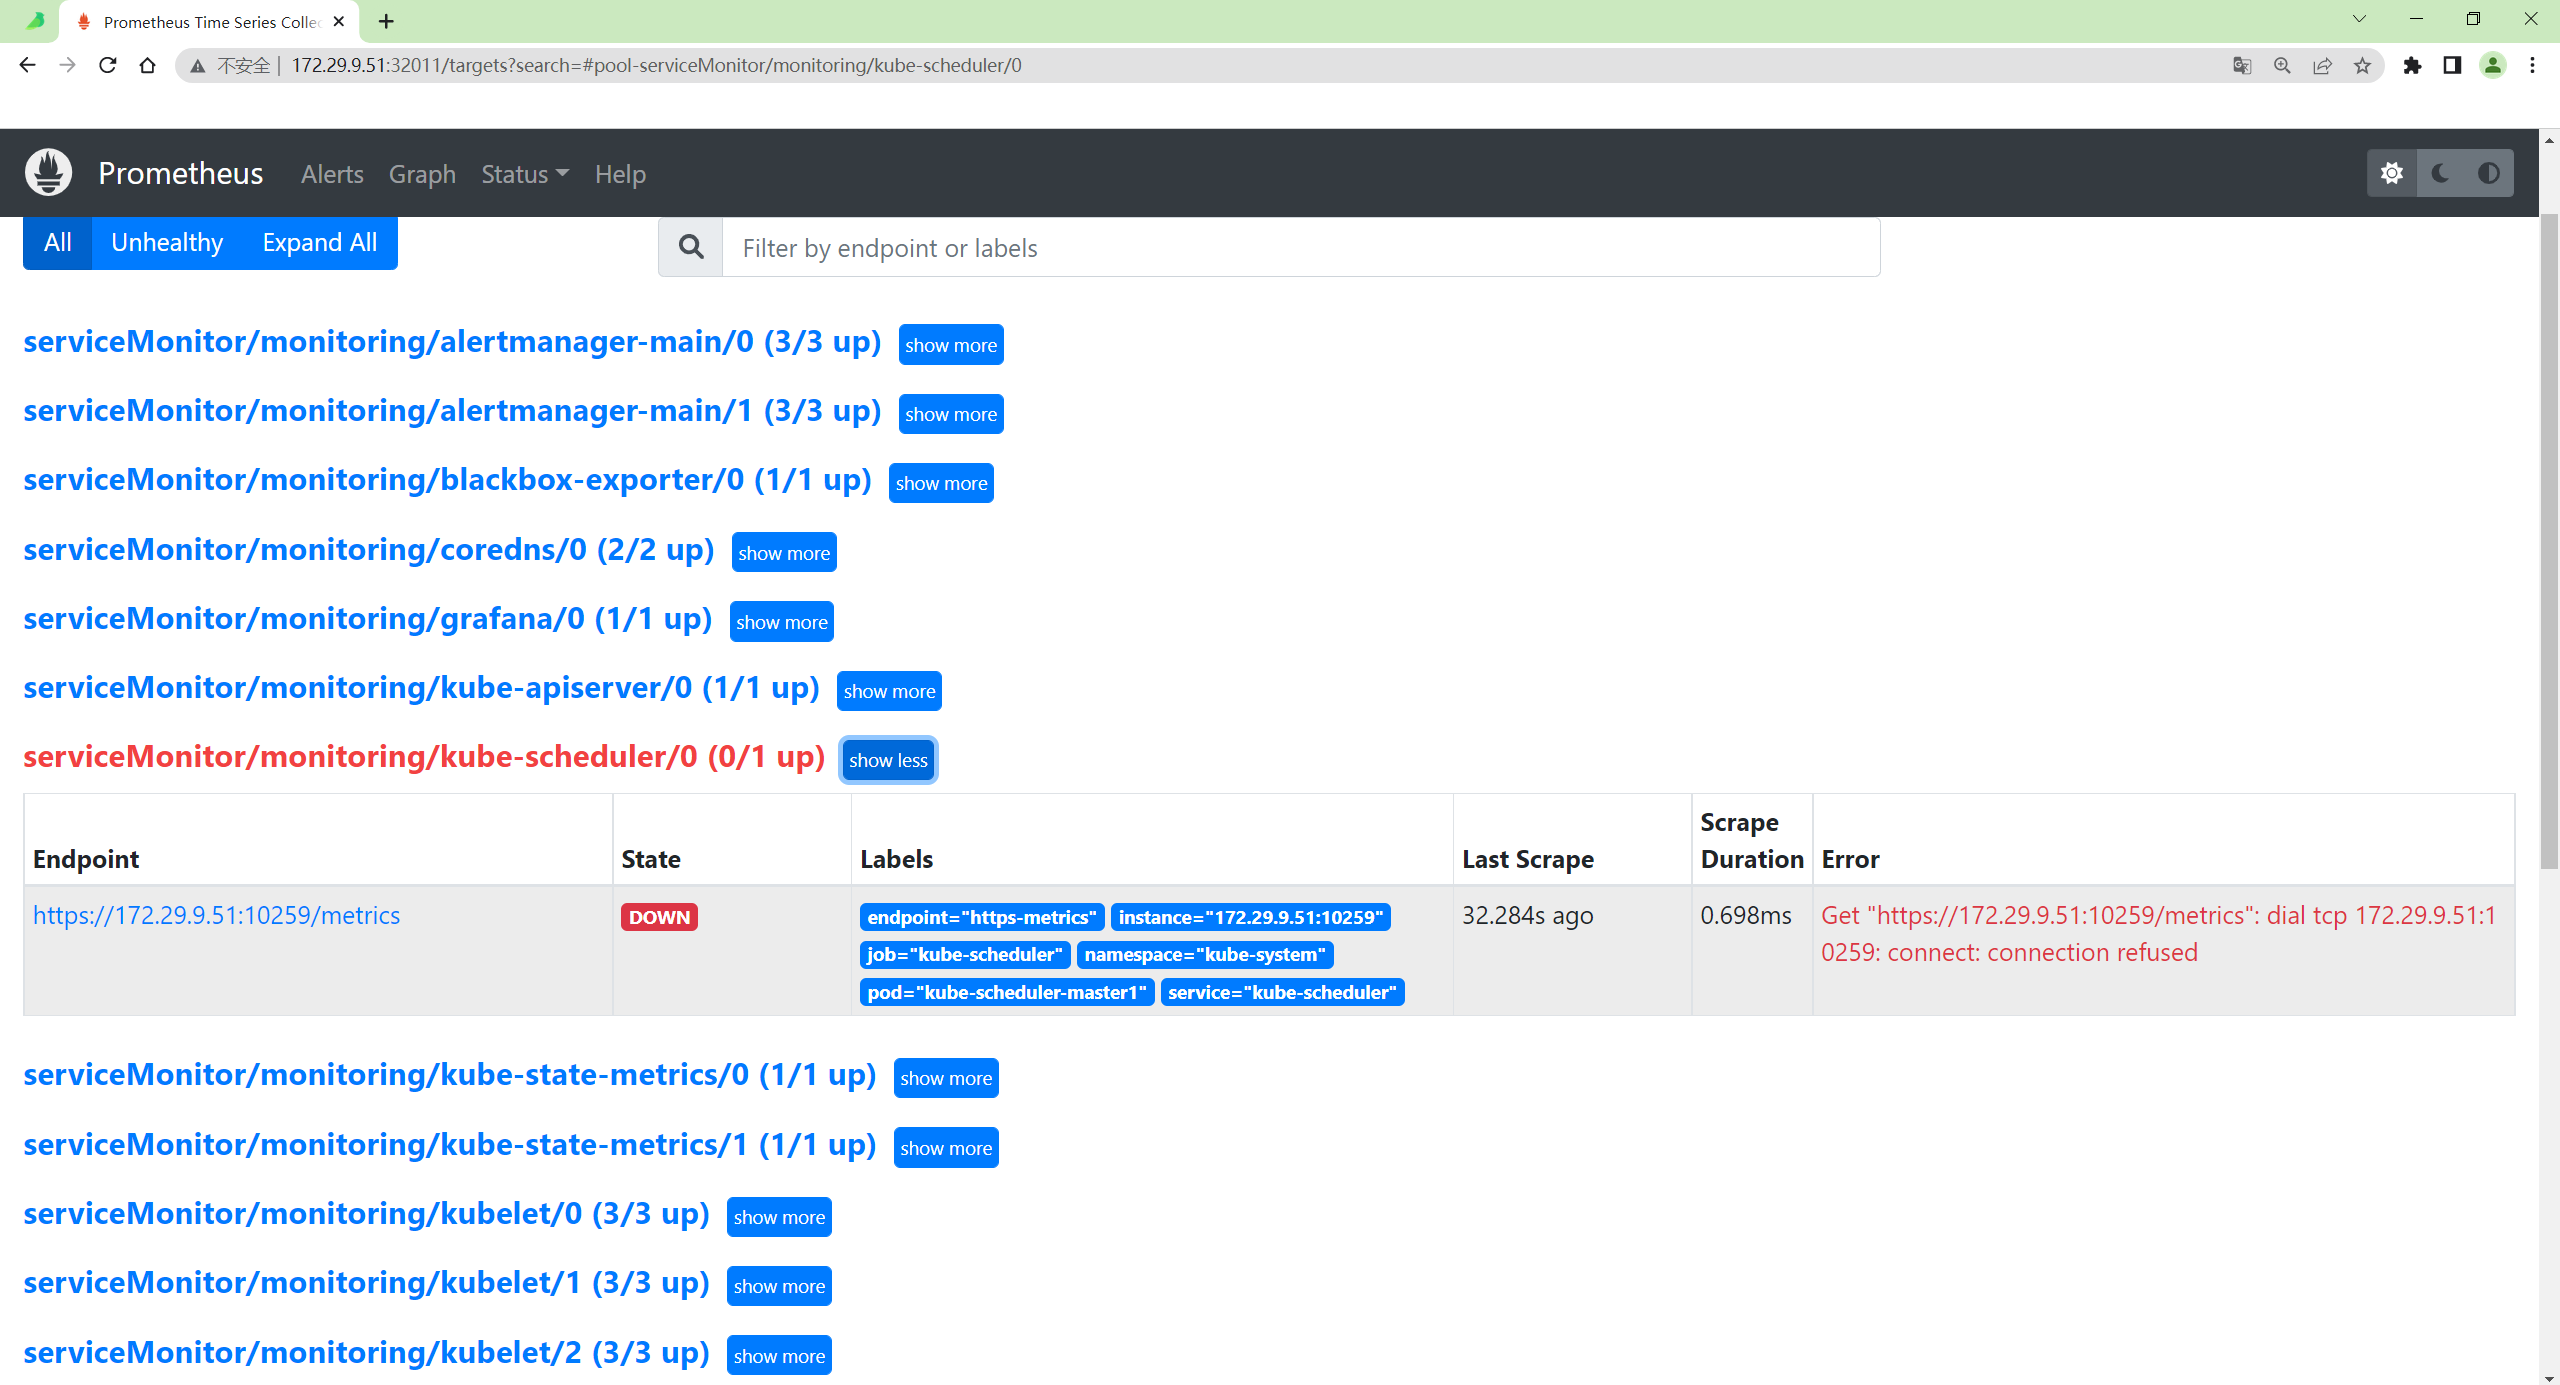Viewport: 2560px width, 1385px height.
Task: Close the Prometheus browser tab
Action: point(339,21)
